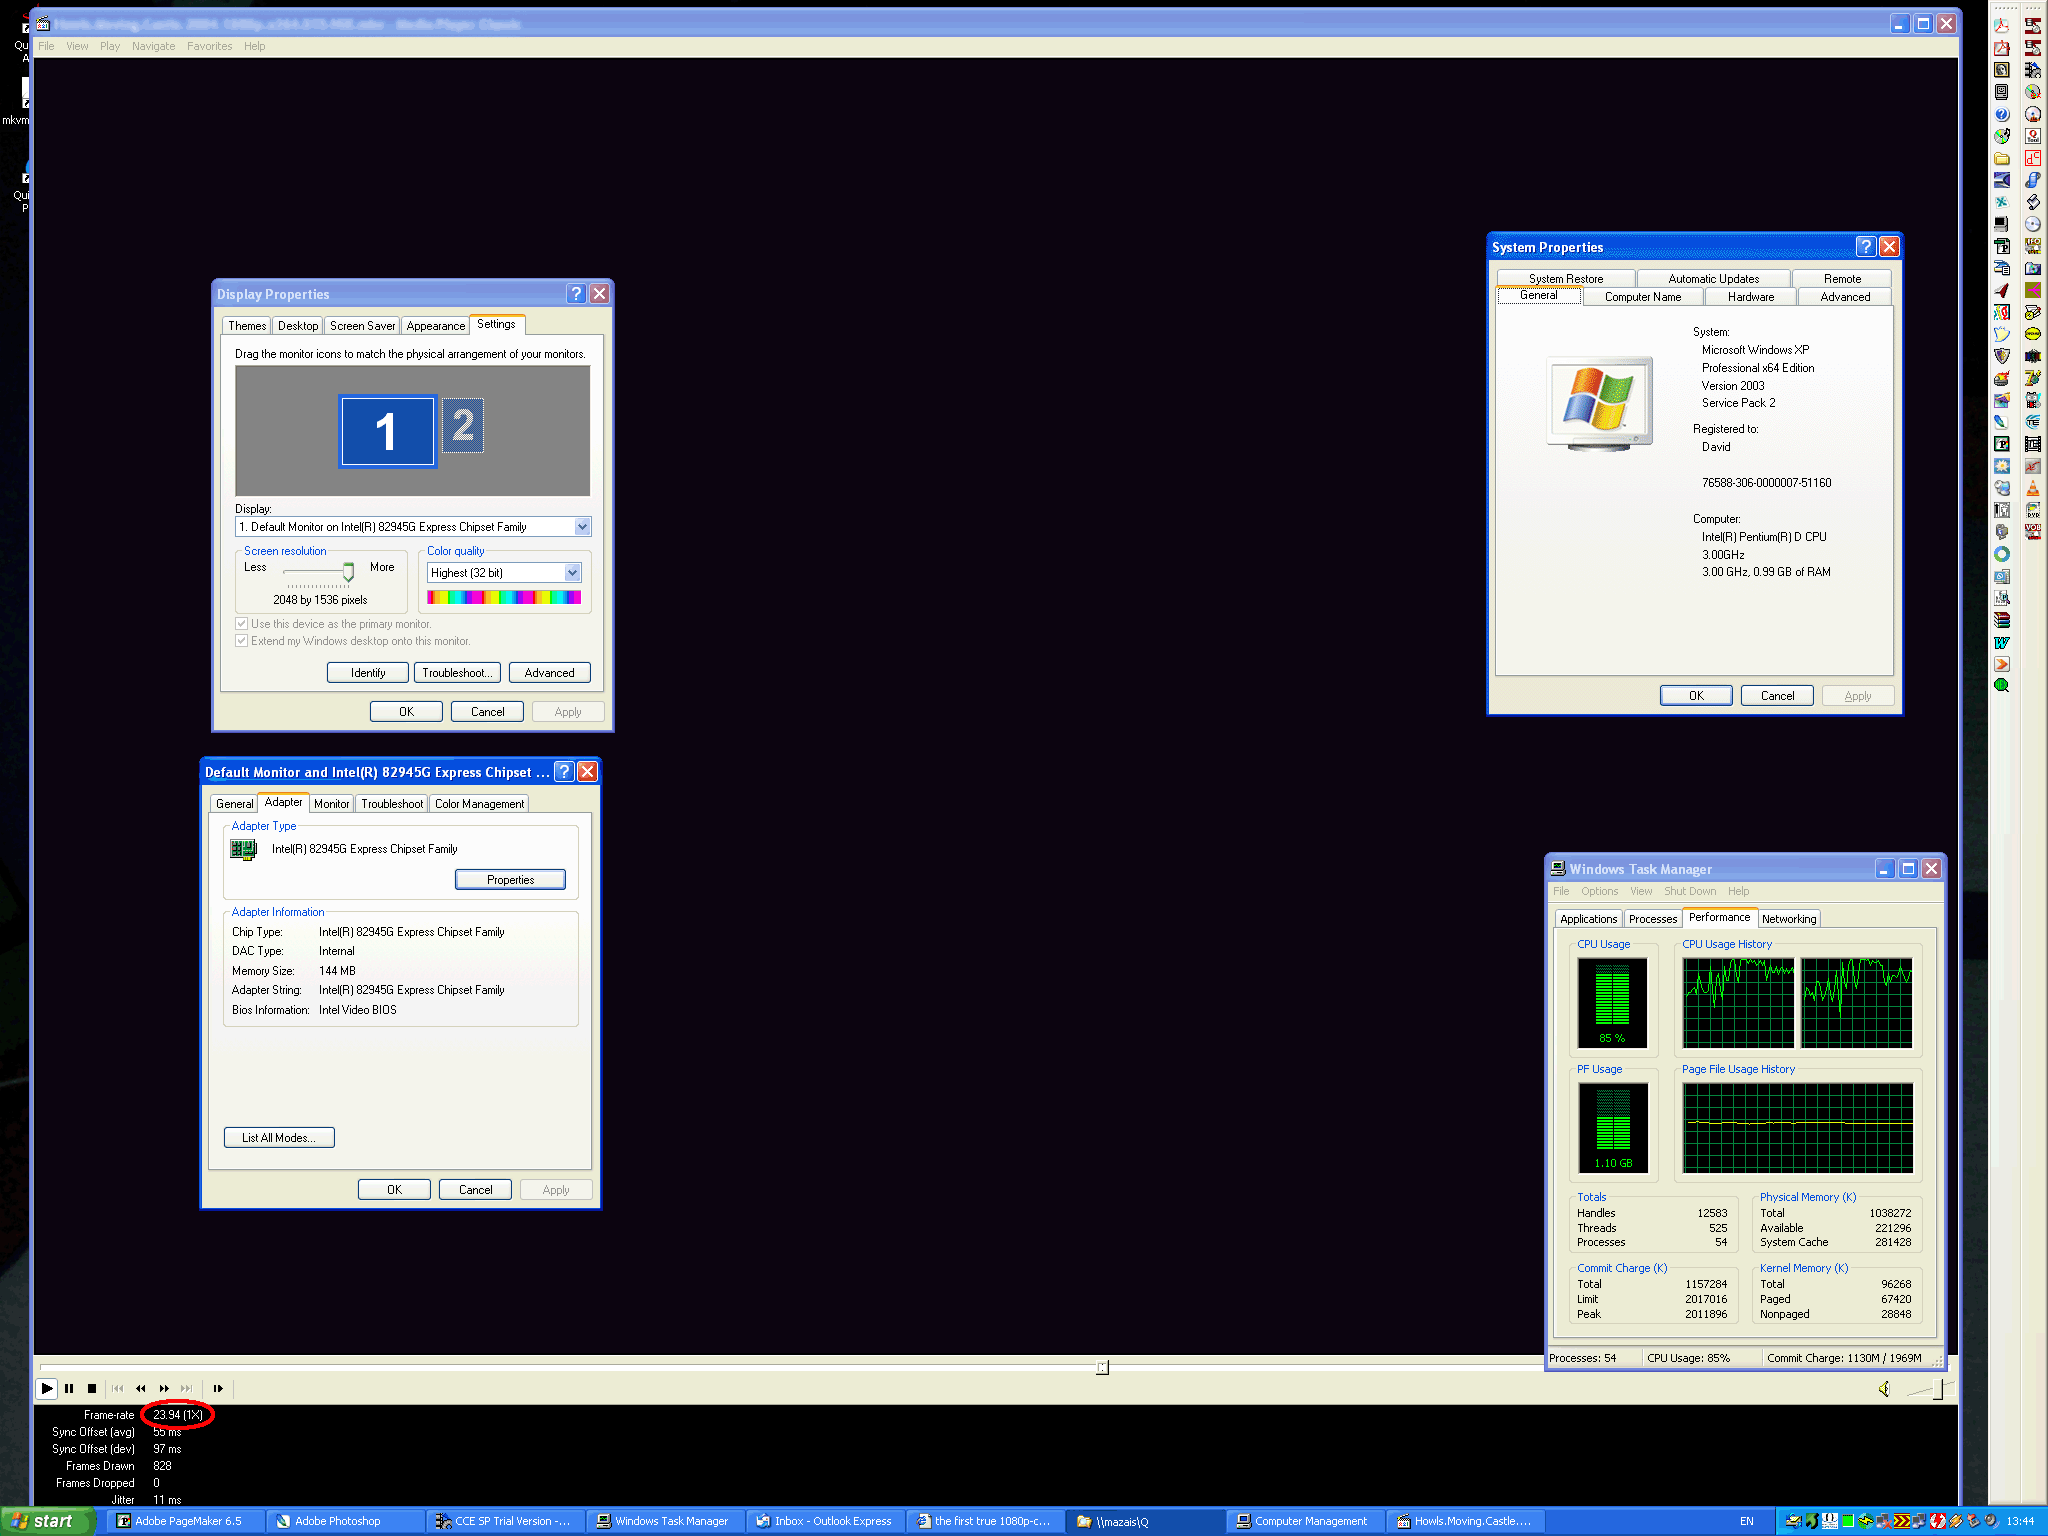Click the adapter Properties button

[x=510, y=880]
